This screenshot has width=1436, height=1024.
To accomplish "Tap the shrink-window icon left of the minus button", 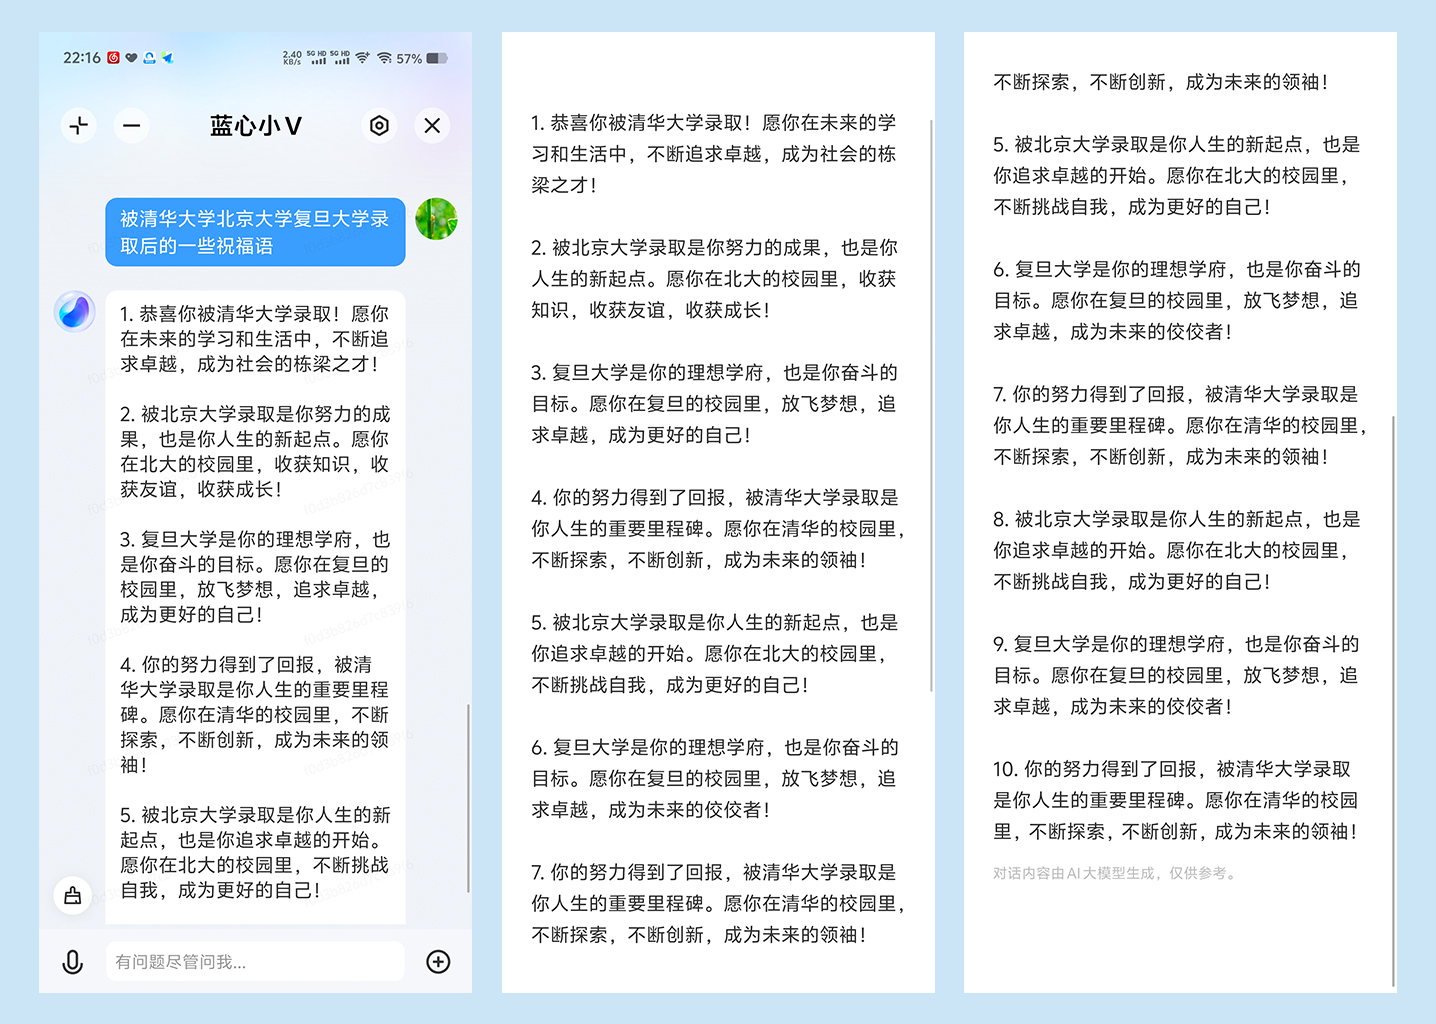I will tap(79, 125).
